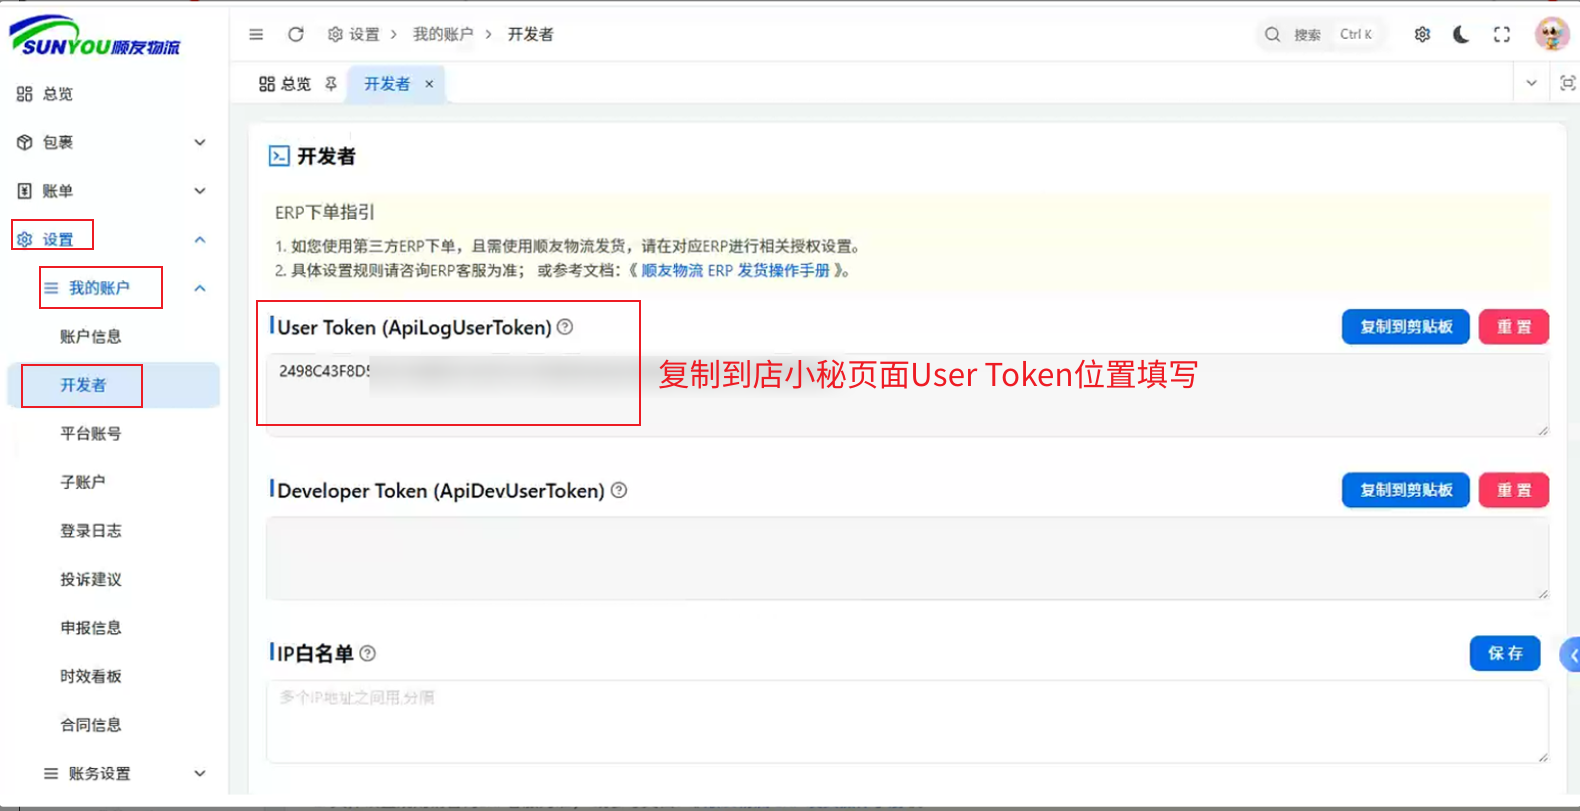Copy the User Token to clipboard
The width and height of the screenshot is (1580, 811).
[1405, 327]
